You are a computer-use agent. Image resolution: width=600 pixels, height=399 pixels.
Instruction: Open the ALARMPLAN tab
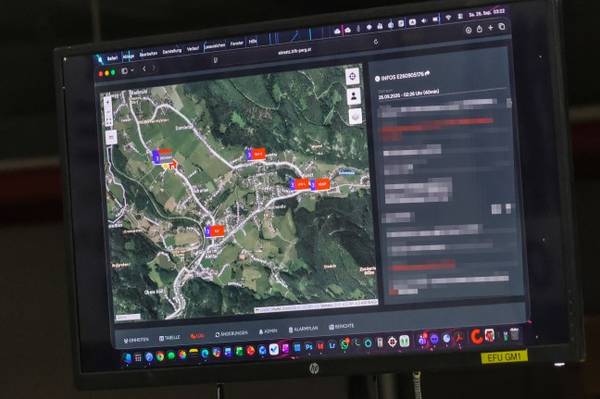303,329
